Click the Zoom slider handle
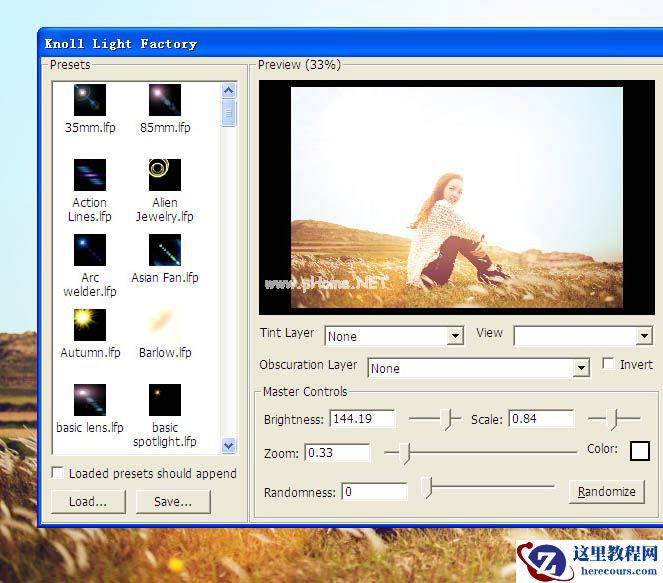Image resolution: width=663 pixels, height=583 pixels. (405, 453)
